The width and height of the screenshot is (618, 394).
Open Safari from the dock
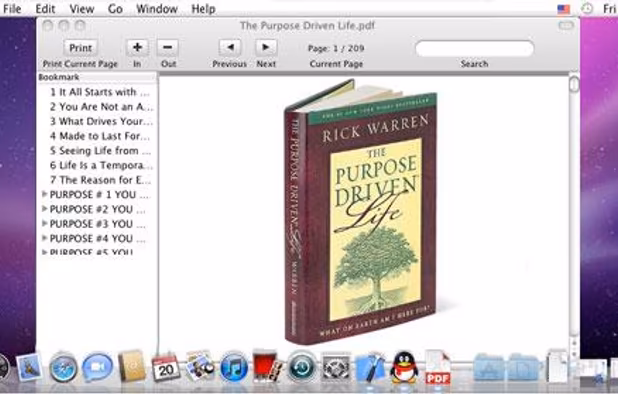point(63,368)
